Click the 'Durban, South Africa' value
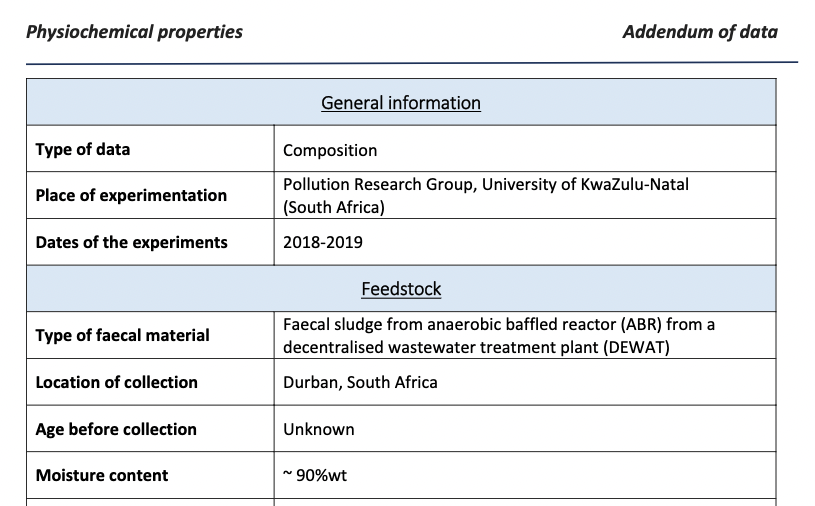 (360, 382)
